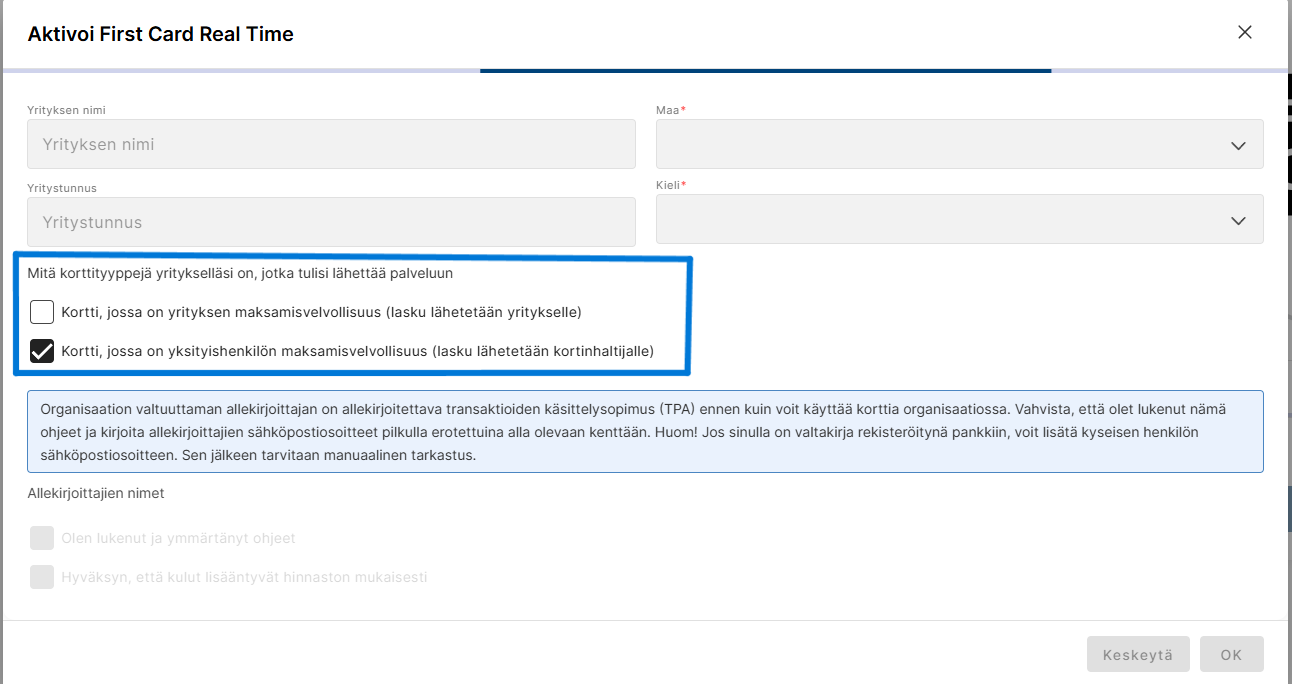Tick the Olen lukenut ja ymmärtänyt ohjeet checkbox
The width and height of the screenshot is (1292, 684).
42,538
